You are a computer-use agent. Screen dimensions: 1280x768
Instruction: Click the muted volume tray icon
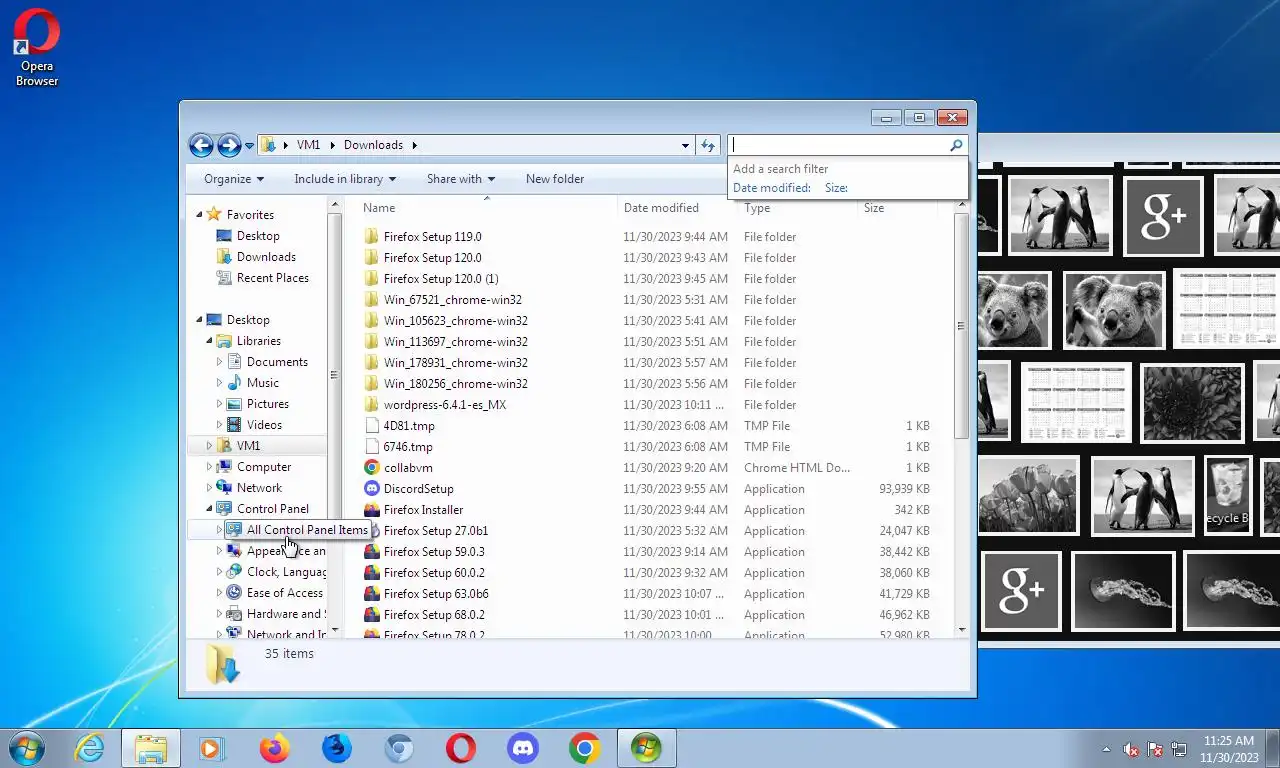[x=1131, y=749]
